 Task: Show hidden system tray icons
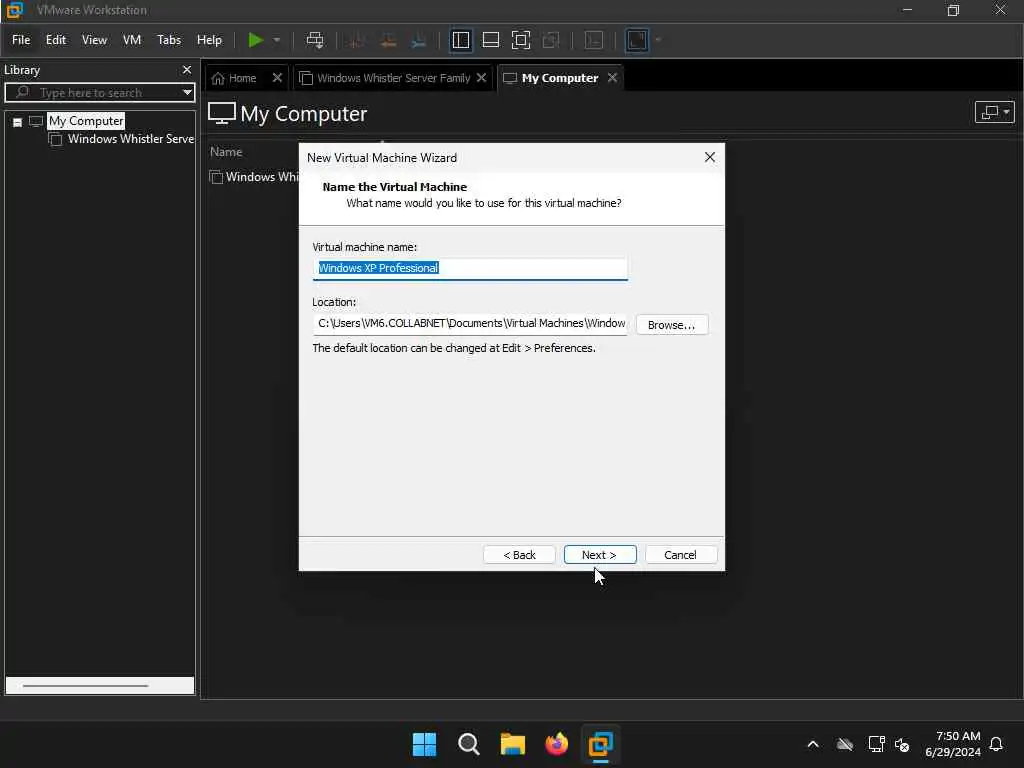pos(813,744)
